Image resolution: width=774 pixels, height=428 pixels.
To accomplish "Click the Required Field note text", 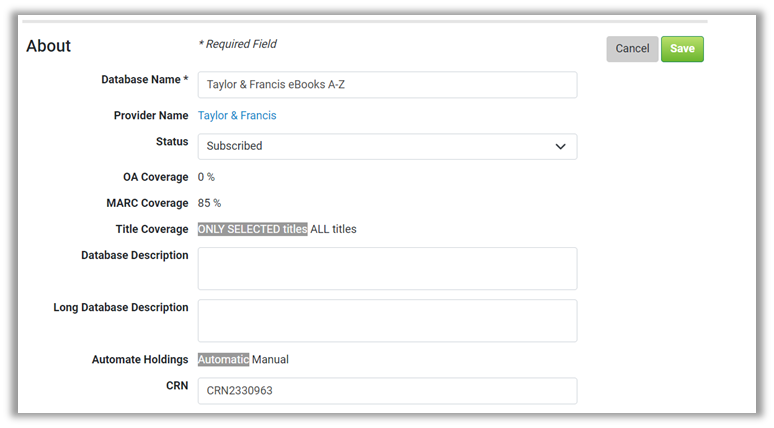I will click(237, 44).
